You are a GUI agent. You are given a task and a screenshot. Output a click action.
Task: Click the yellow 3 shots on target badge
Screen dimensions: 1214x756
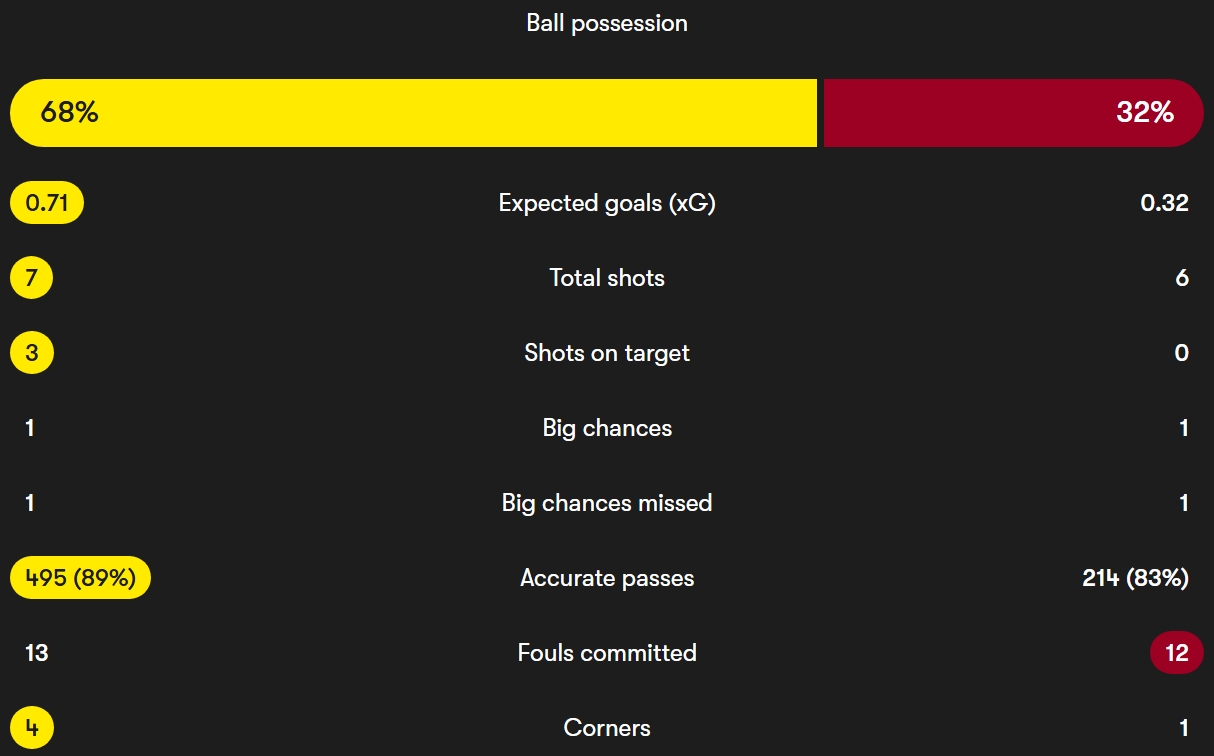pyautogui.click(x=31, y=353)
